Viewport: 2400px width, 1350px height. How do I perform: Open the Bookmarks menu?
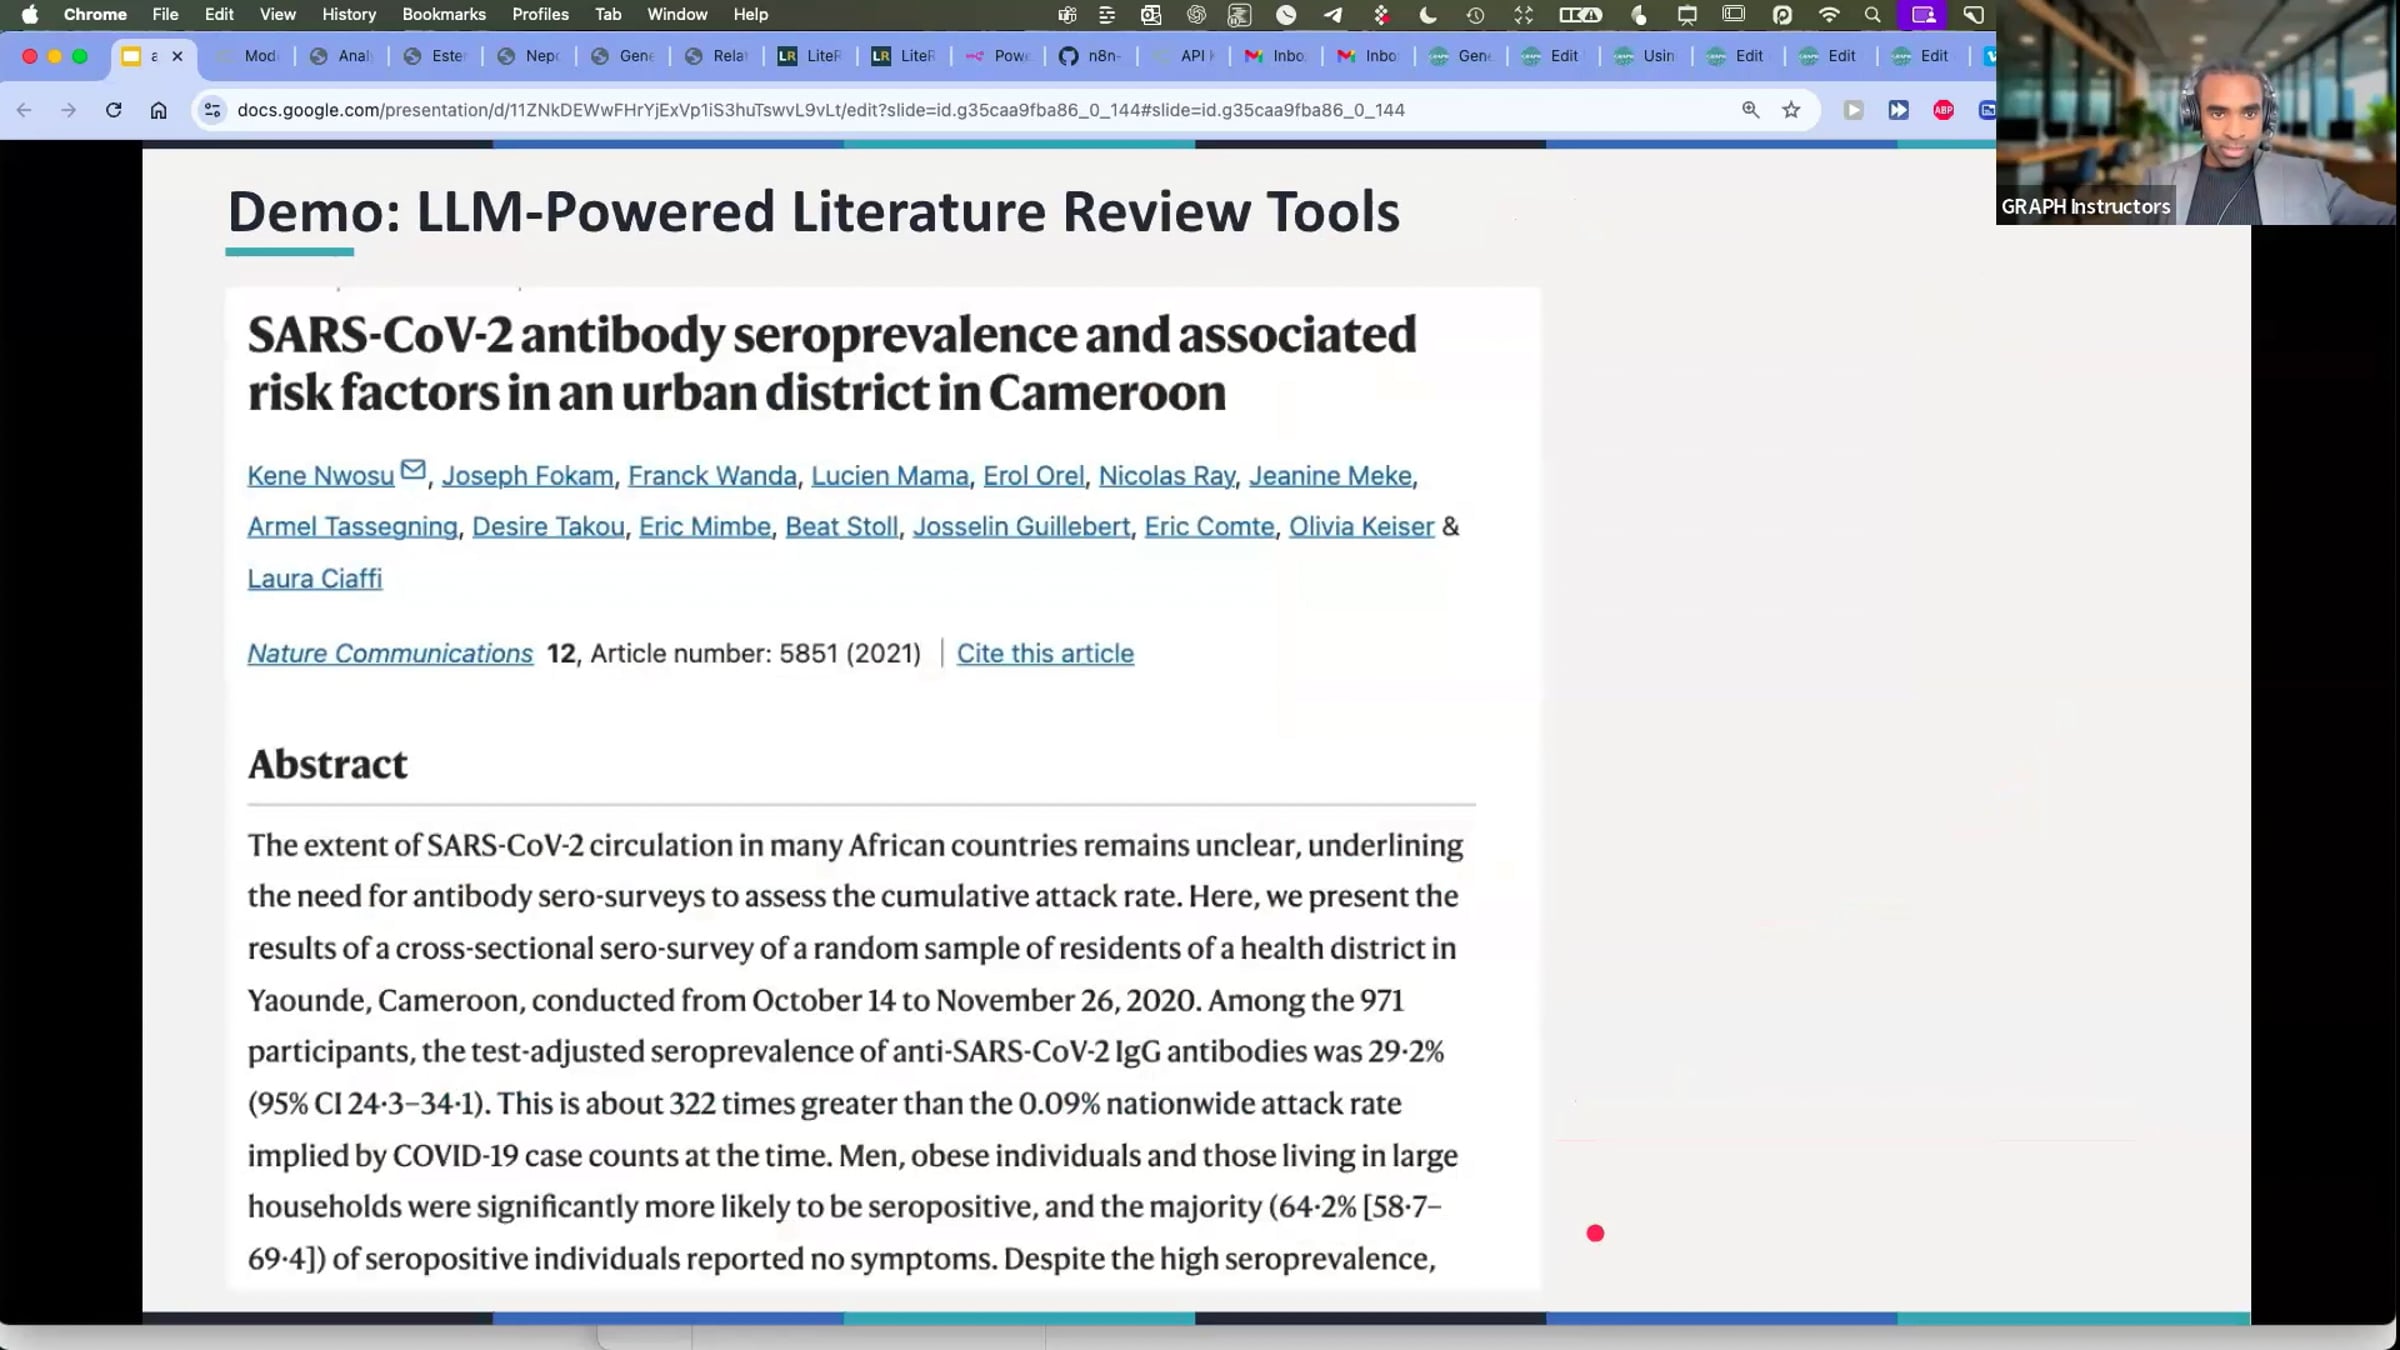point(443,15)
